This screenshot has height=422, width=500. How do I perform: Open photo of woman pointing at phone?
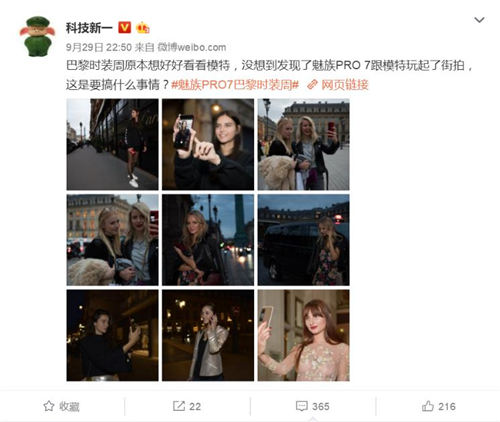tap(208, 144)
